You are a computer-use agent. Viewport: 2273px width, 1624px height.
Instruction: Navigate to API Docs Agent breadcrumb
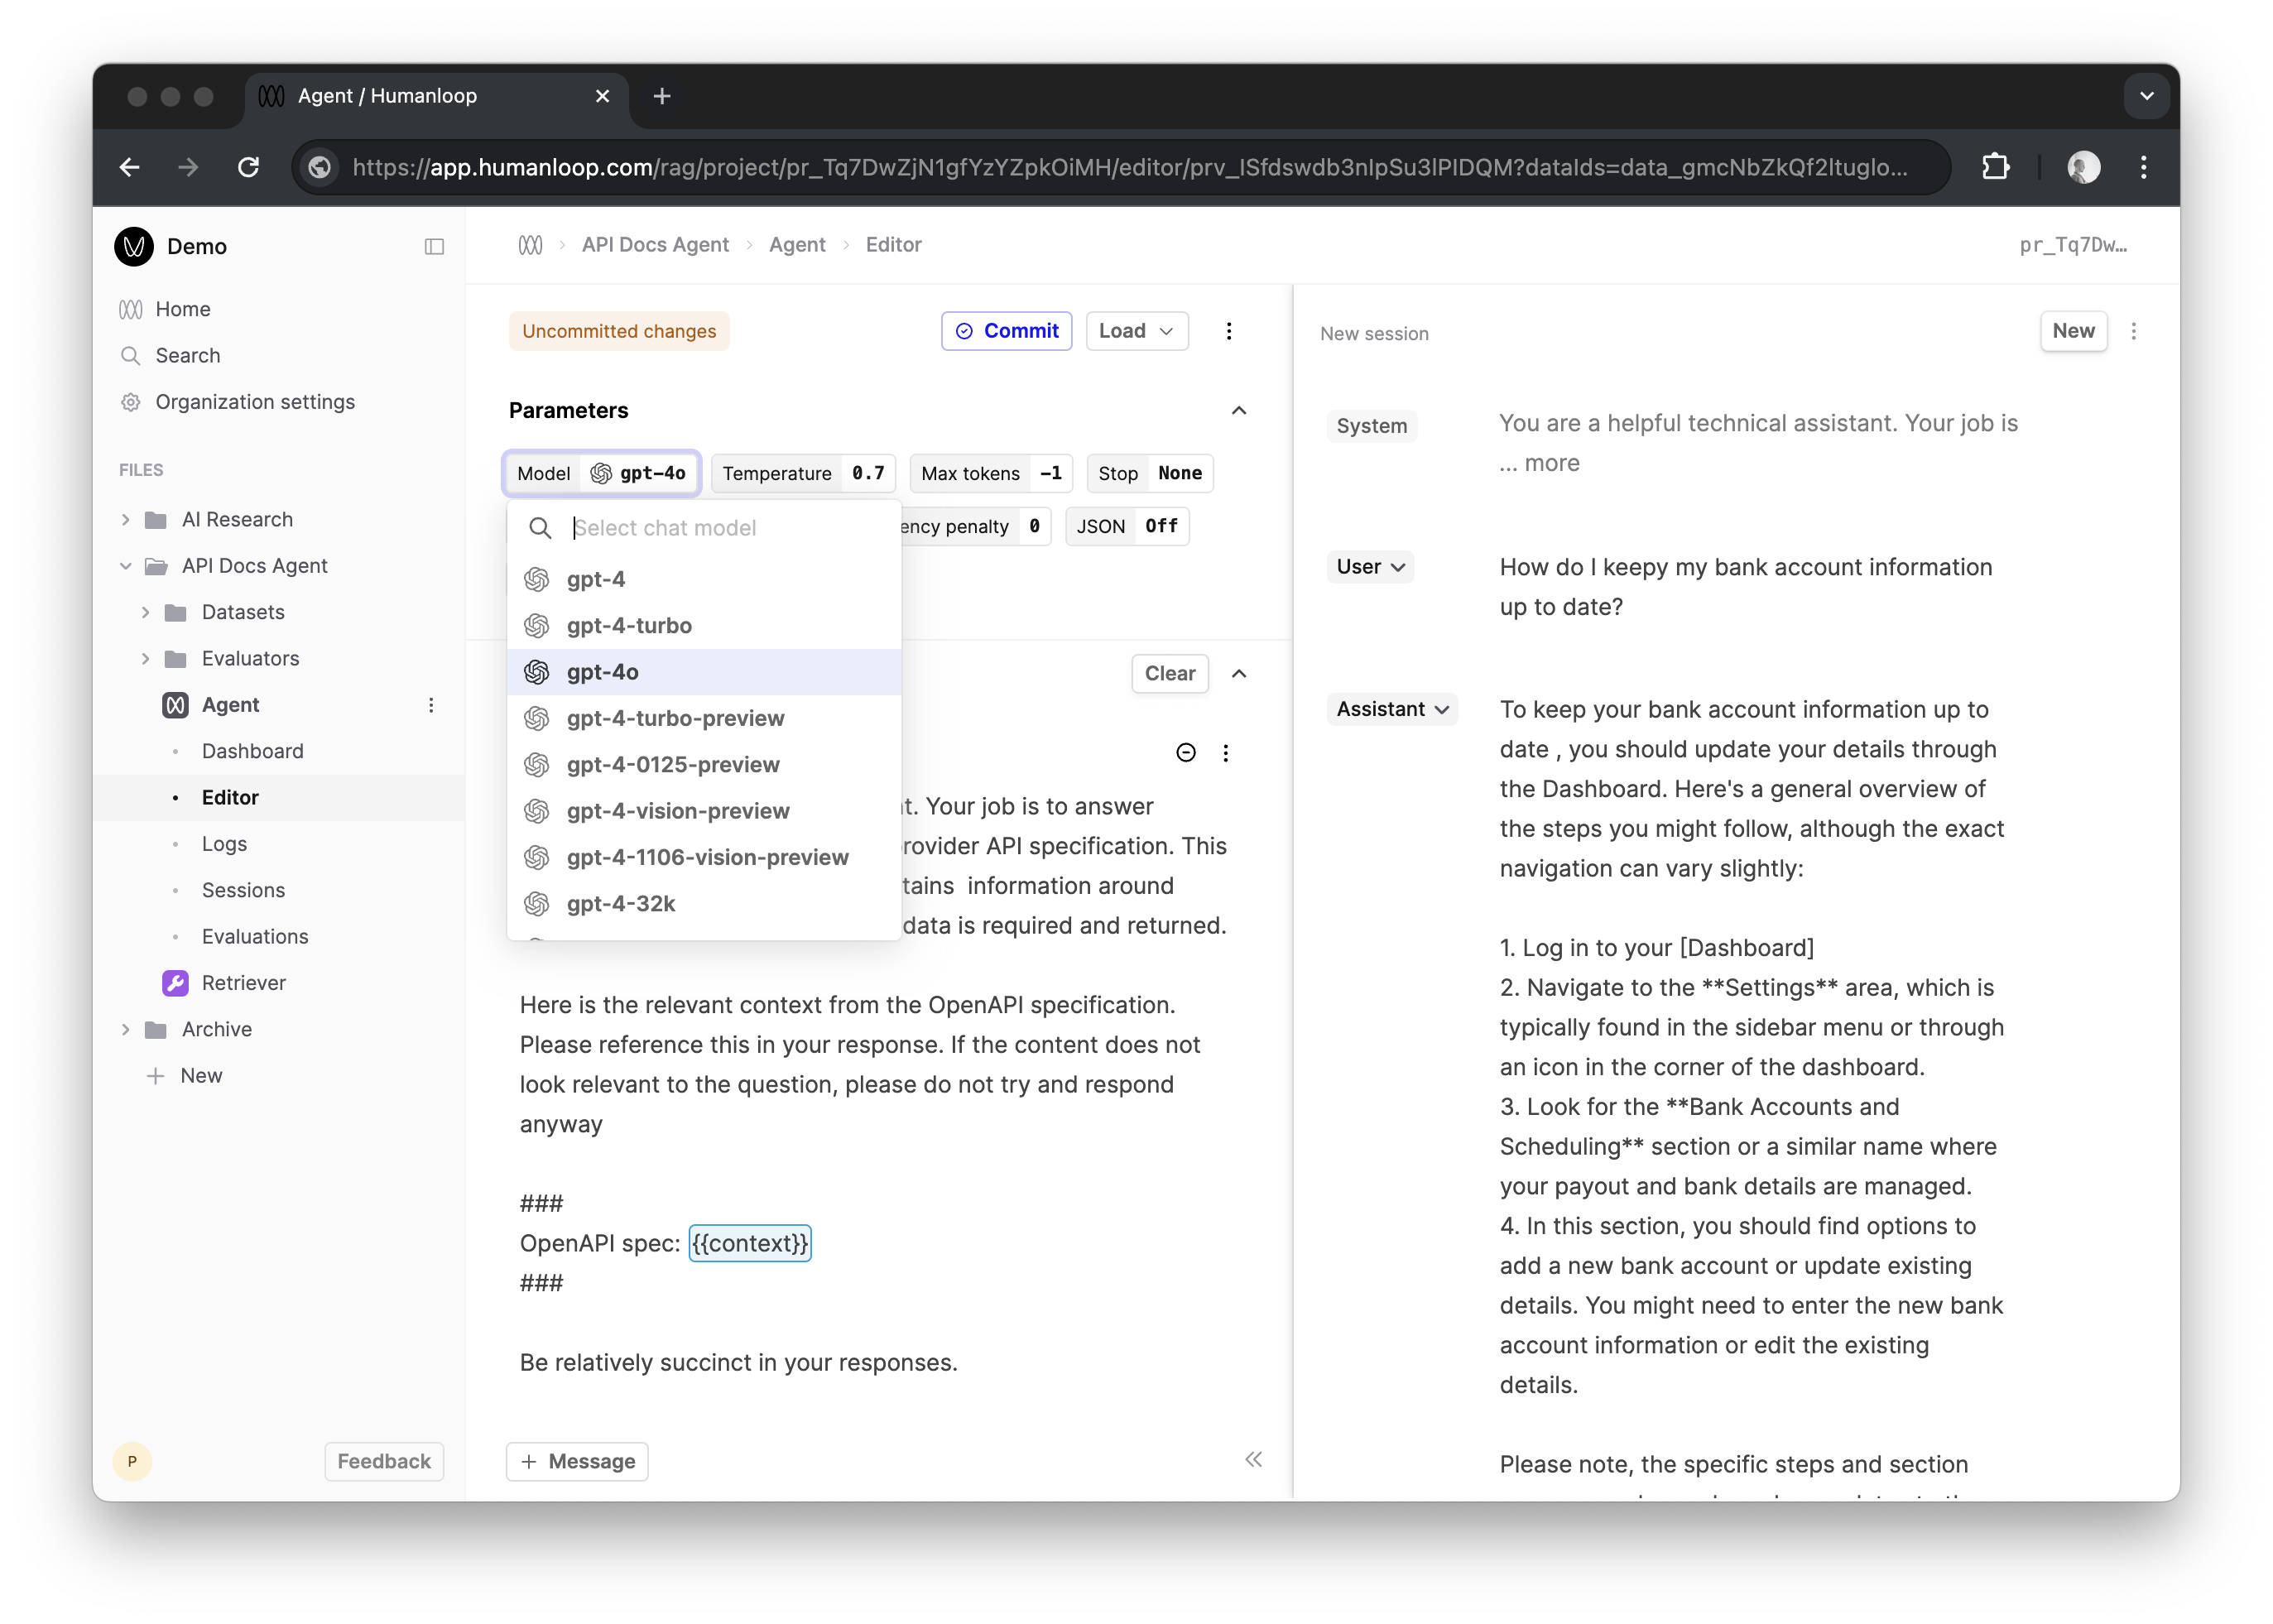click(655, 245)
